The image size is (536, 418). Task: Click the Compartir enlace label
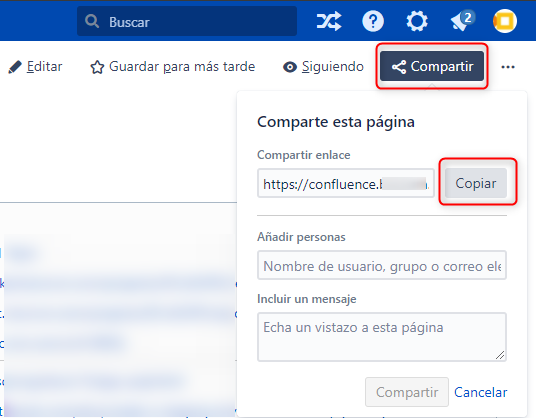(304, 155)
